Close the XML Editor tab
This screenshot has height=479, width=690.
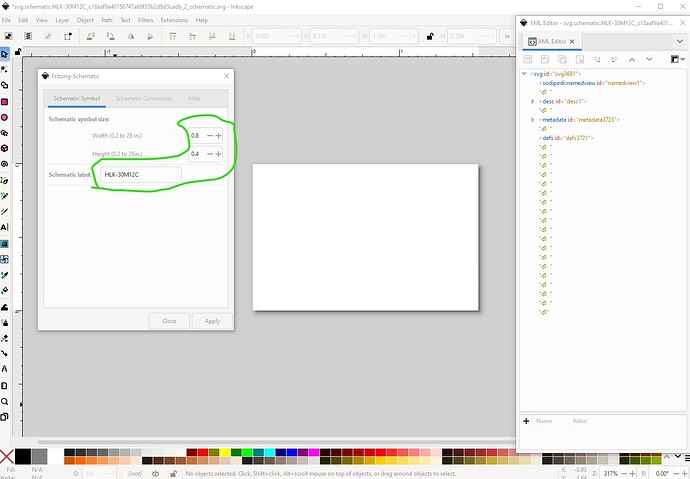click(x=572, y=41)
